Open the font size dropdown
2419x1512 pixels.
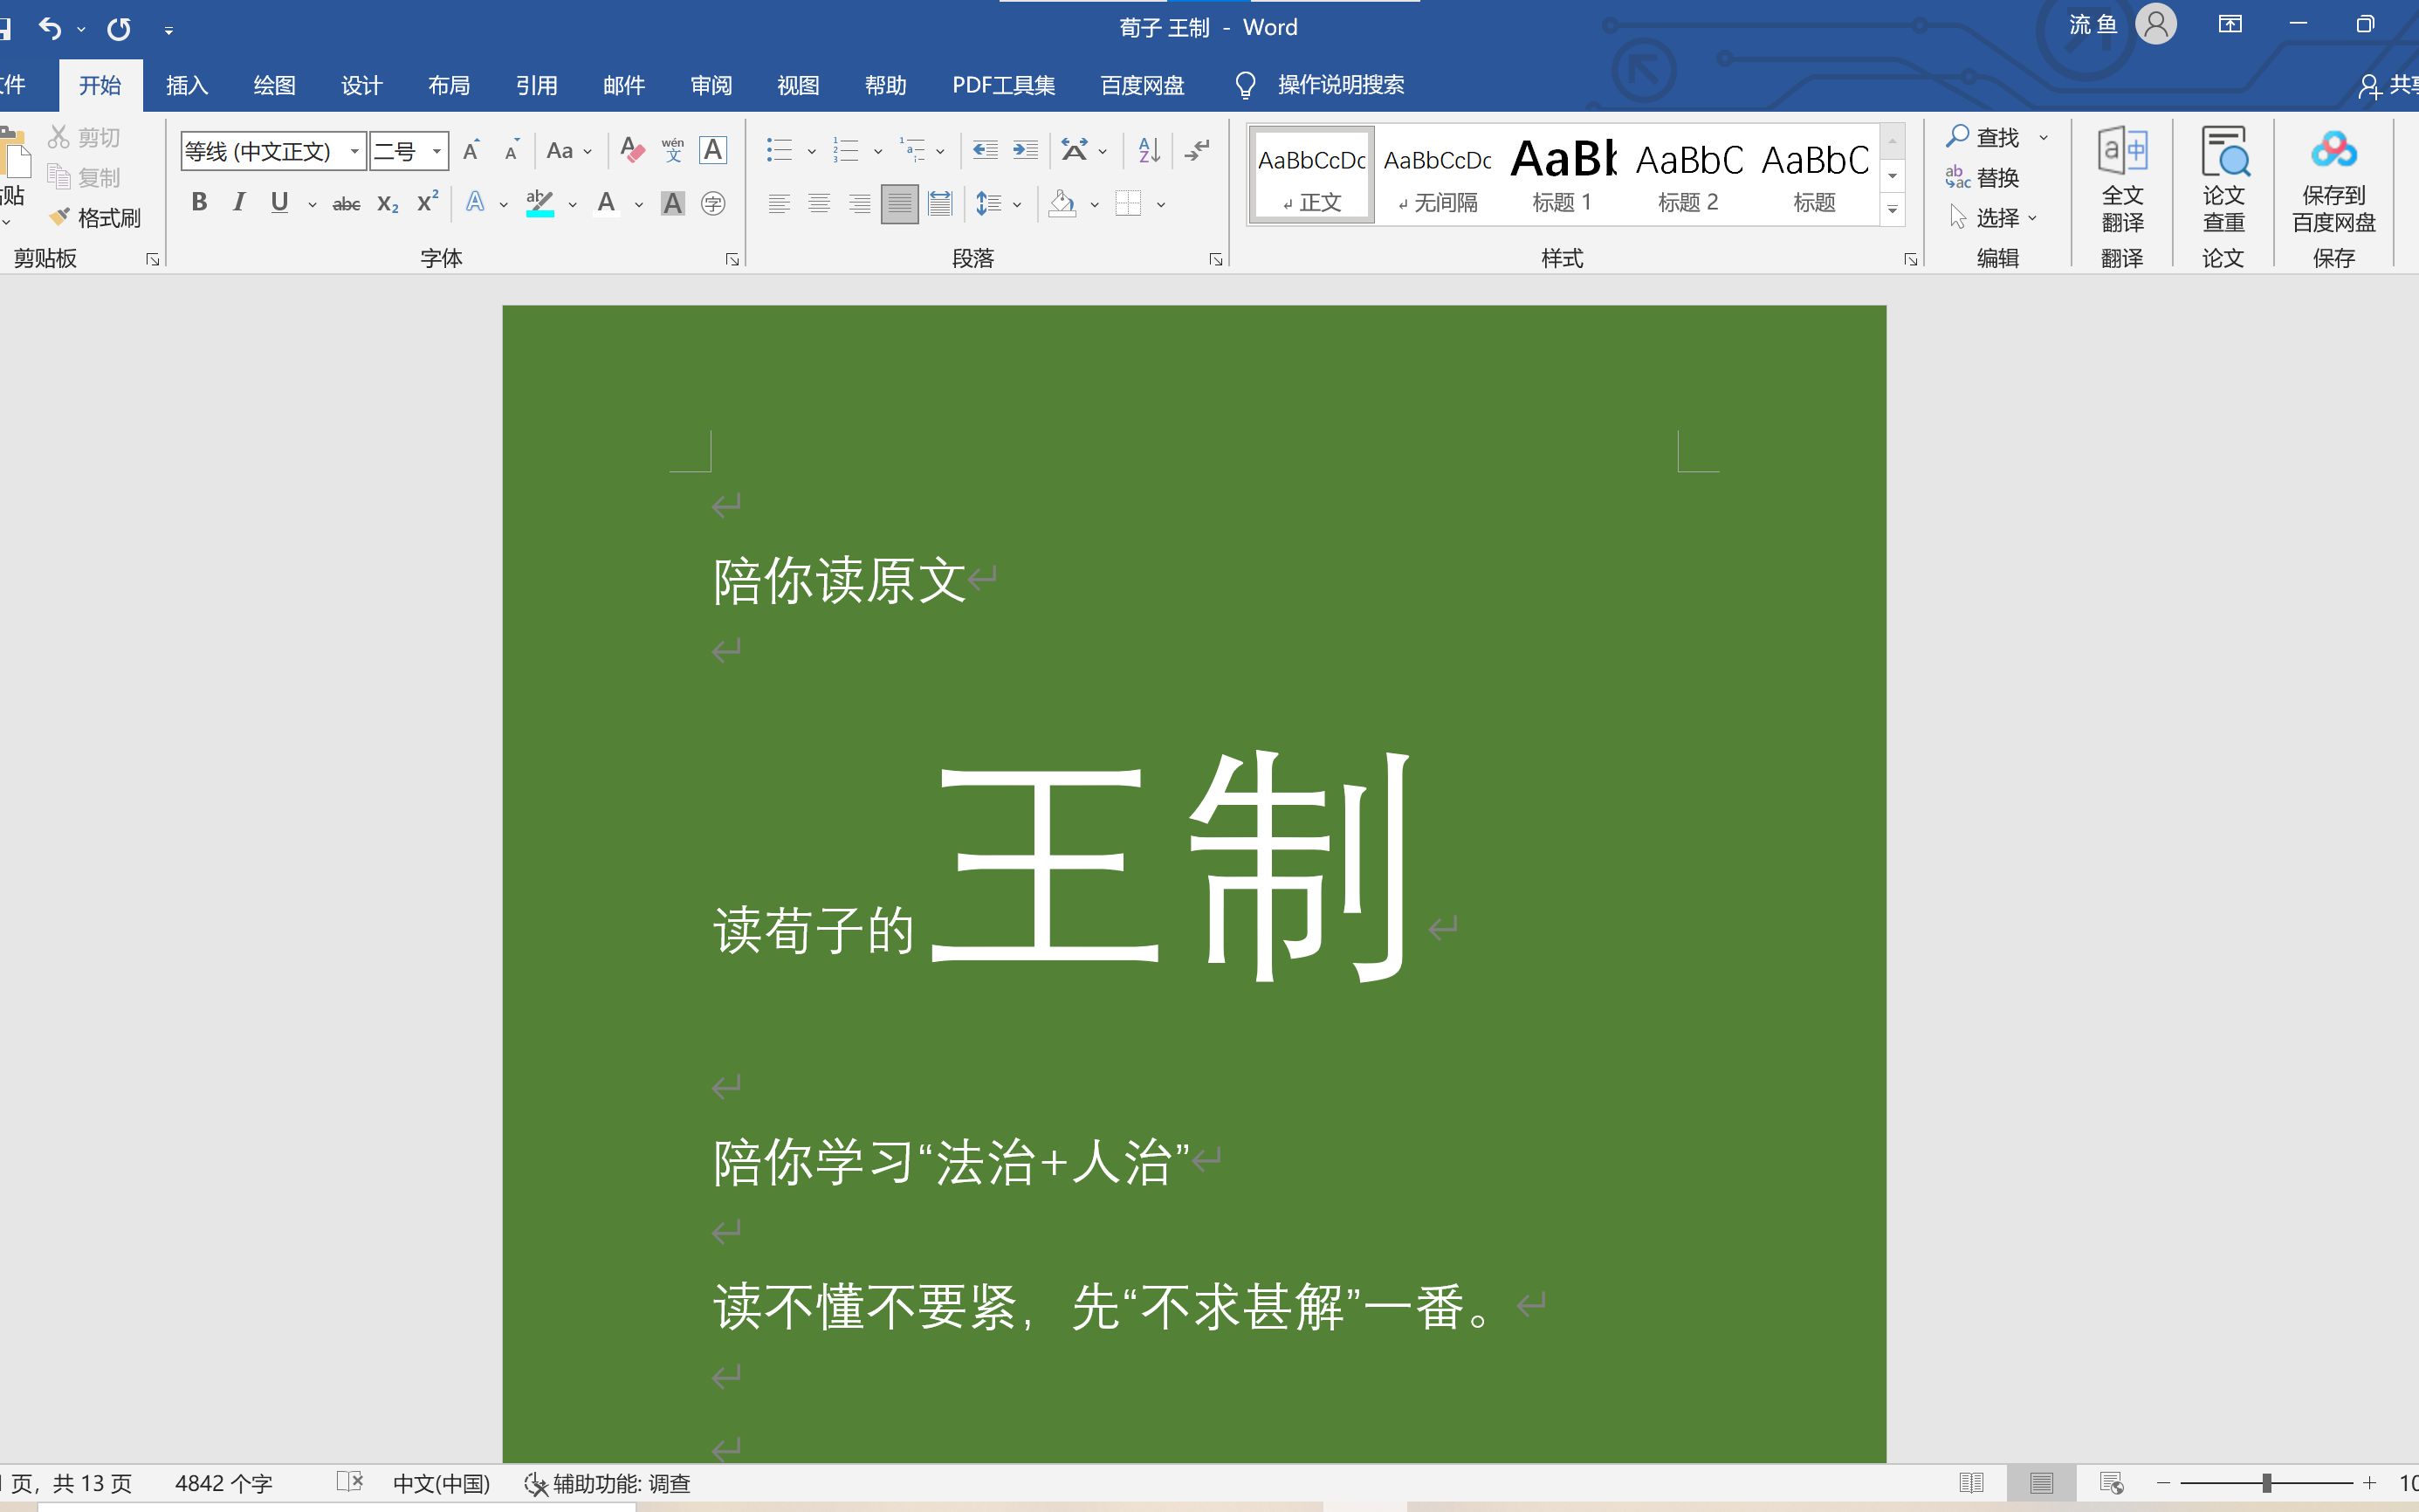click(x=437, y=151)
